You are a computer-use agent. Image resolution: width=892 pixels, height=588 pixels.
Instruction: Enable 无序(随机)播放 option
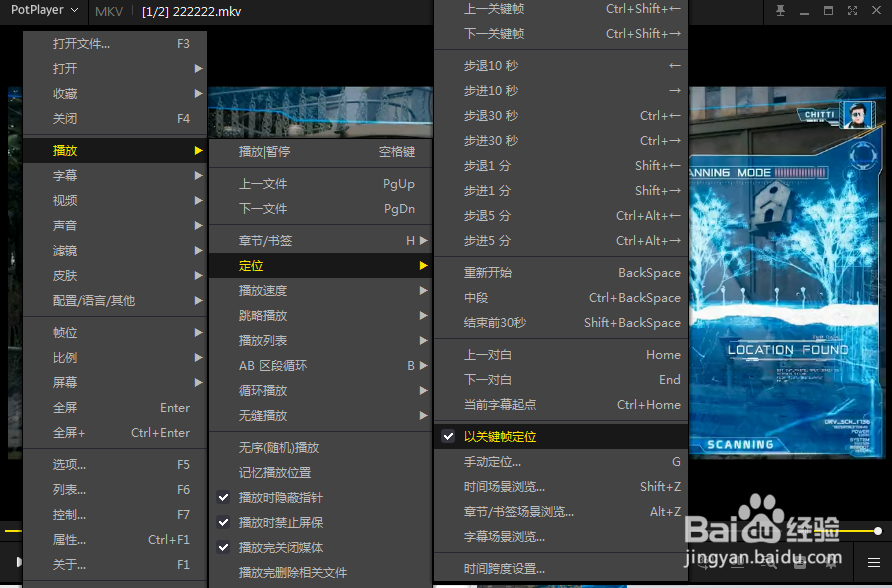321,448
